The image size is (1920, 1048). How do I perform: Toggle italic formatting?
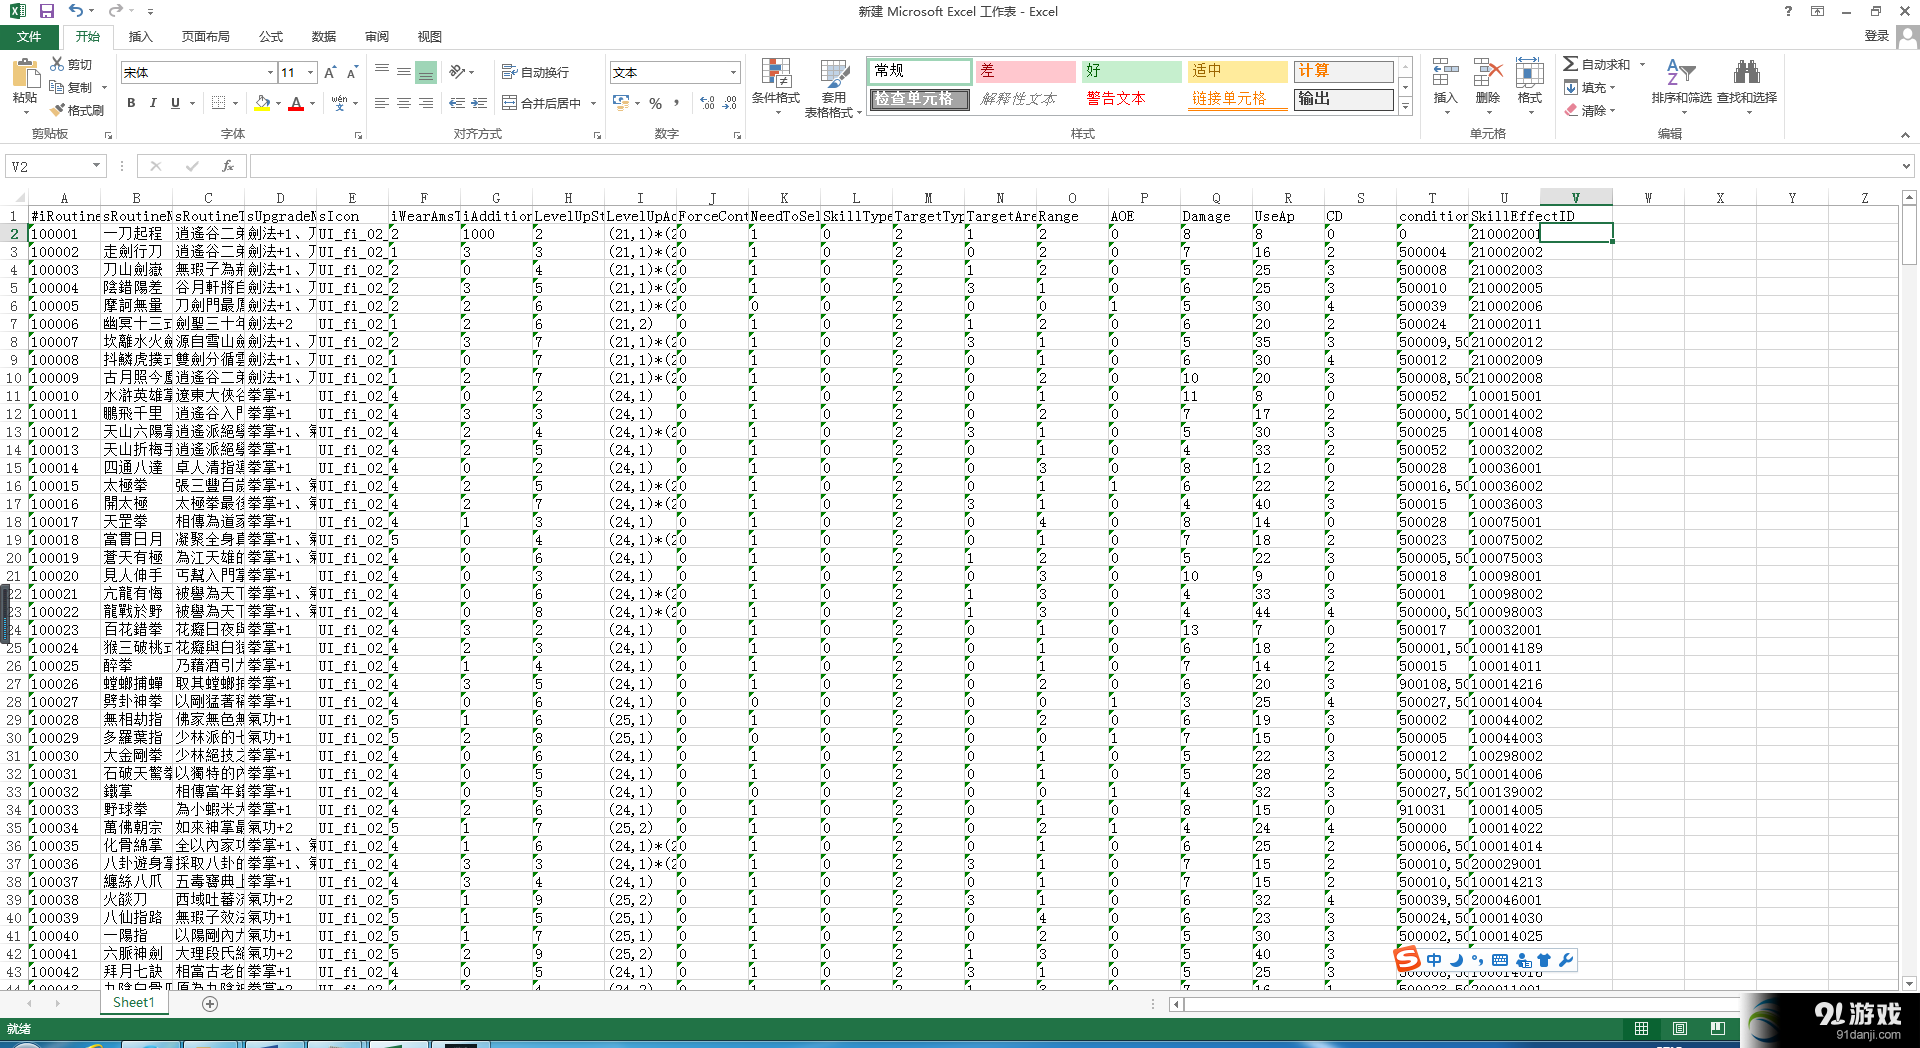point(153,103)
